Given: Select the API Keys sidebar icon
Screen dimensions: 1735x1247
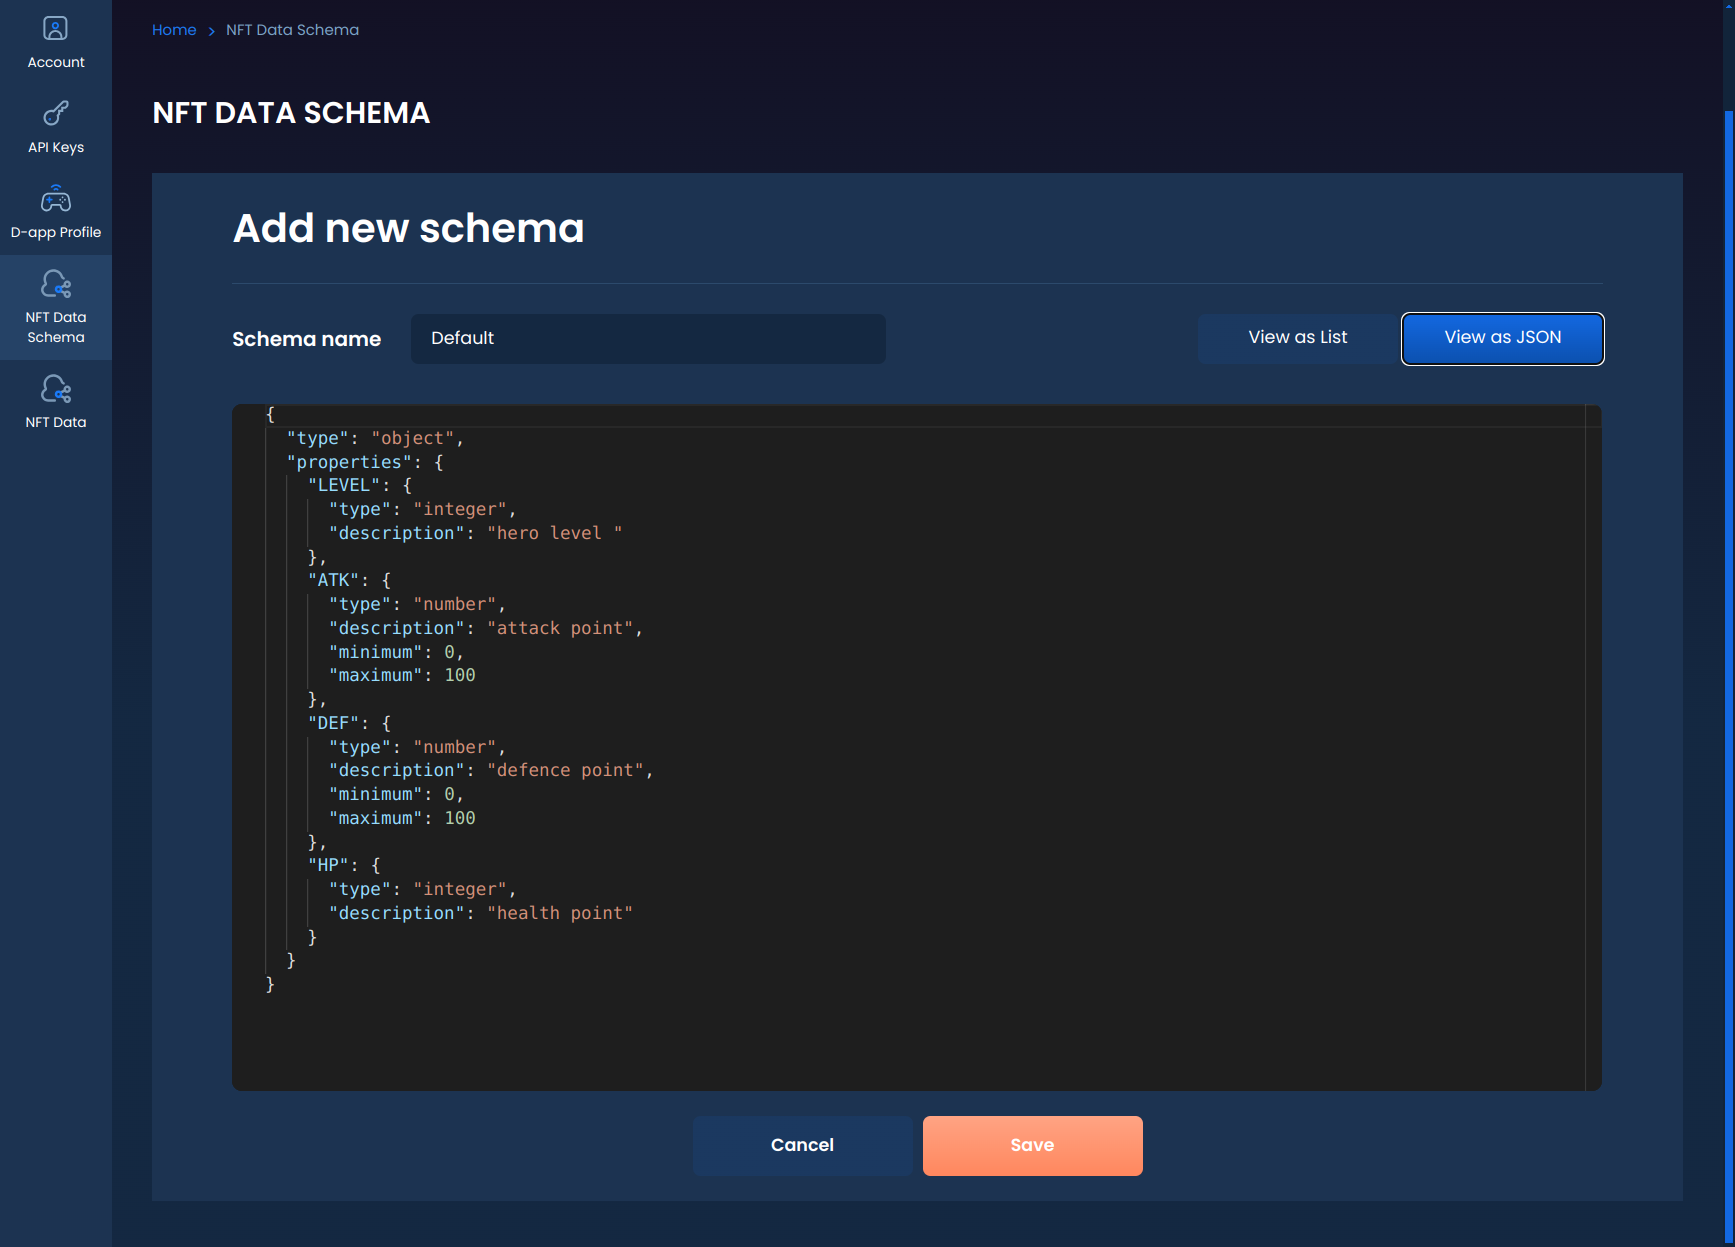Looking at the screenshot, I should pos(55,125).
